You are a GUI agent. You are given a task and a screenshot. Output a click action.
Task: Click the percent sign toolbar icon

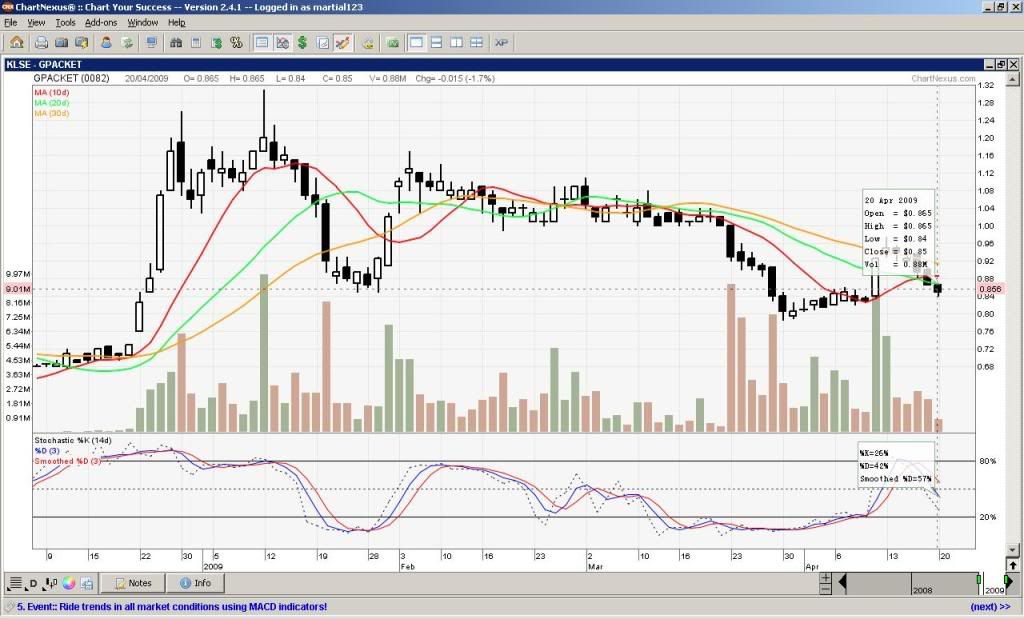coord(236,42)
